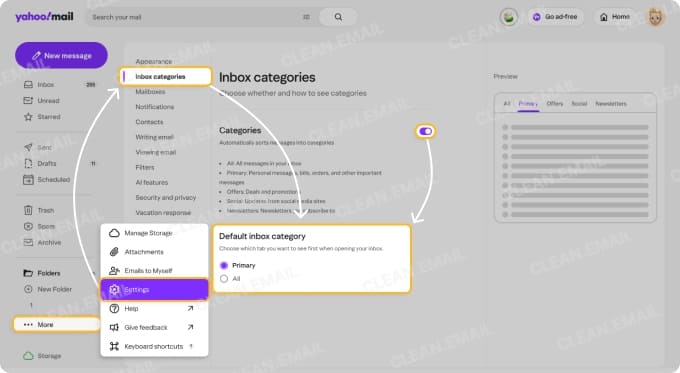Viewport: 680px width, 373px height.
Task: Open Writing email settings section
Action: (154, 137)
